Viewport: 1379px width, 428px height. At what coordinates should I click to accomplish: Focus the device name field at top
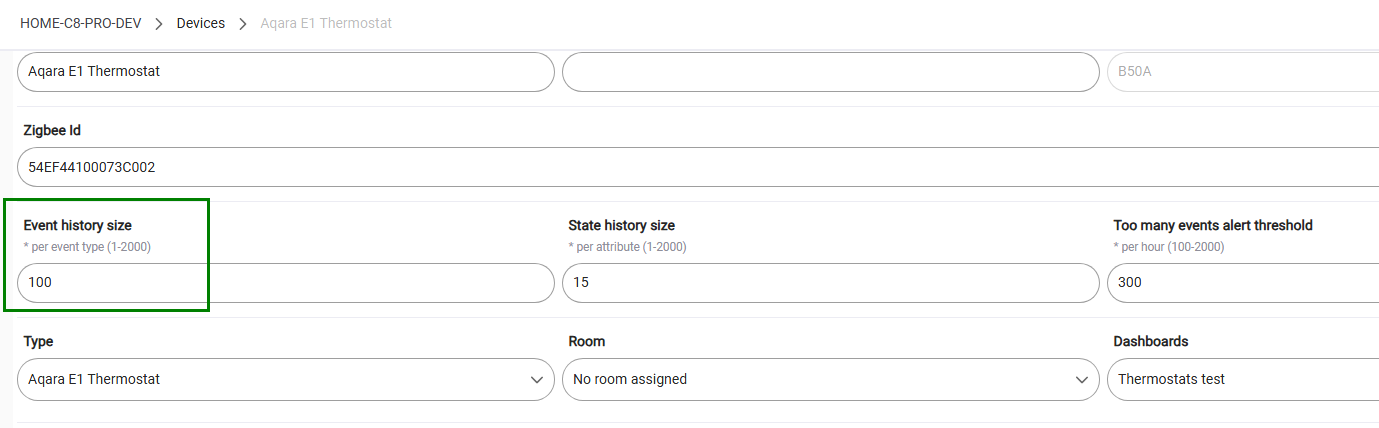tap(285, 72)
